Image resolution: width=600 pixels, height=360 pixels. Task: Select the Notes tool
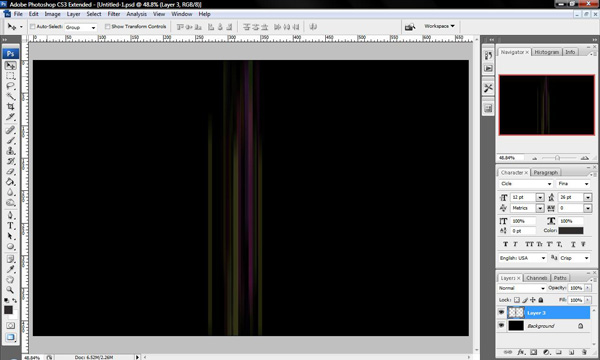click(10, 259)
